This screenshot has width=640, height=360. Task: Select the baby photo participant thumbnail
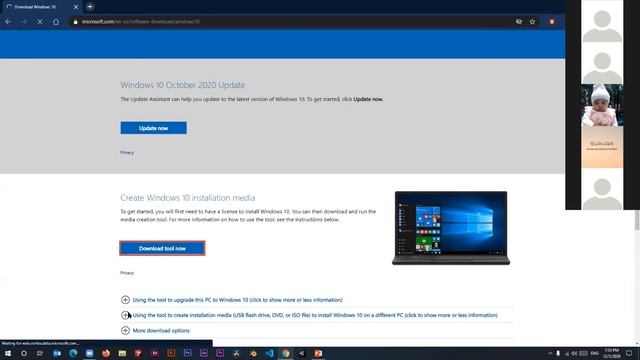[x=602, y=105]
